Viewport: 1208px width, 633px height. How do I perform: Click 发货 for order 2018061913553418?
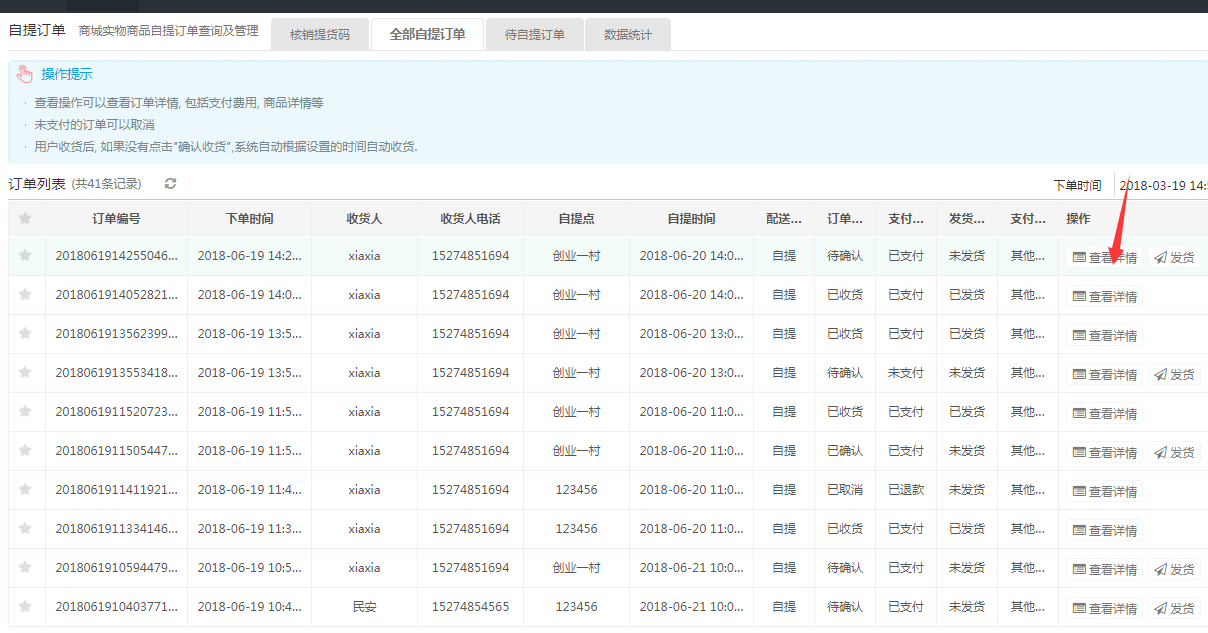click(x=1174, y=374)
